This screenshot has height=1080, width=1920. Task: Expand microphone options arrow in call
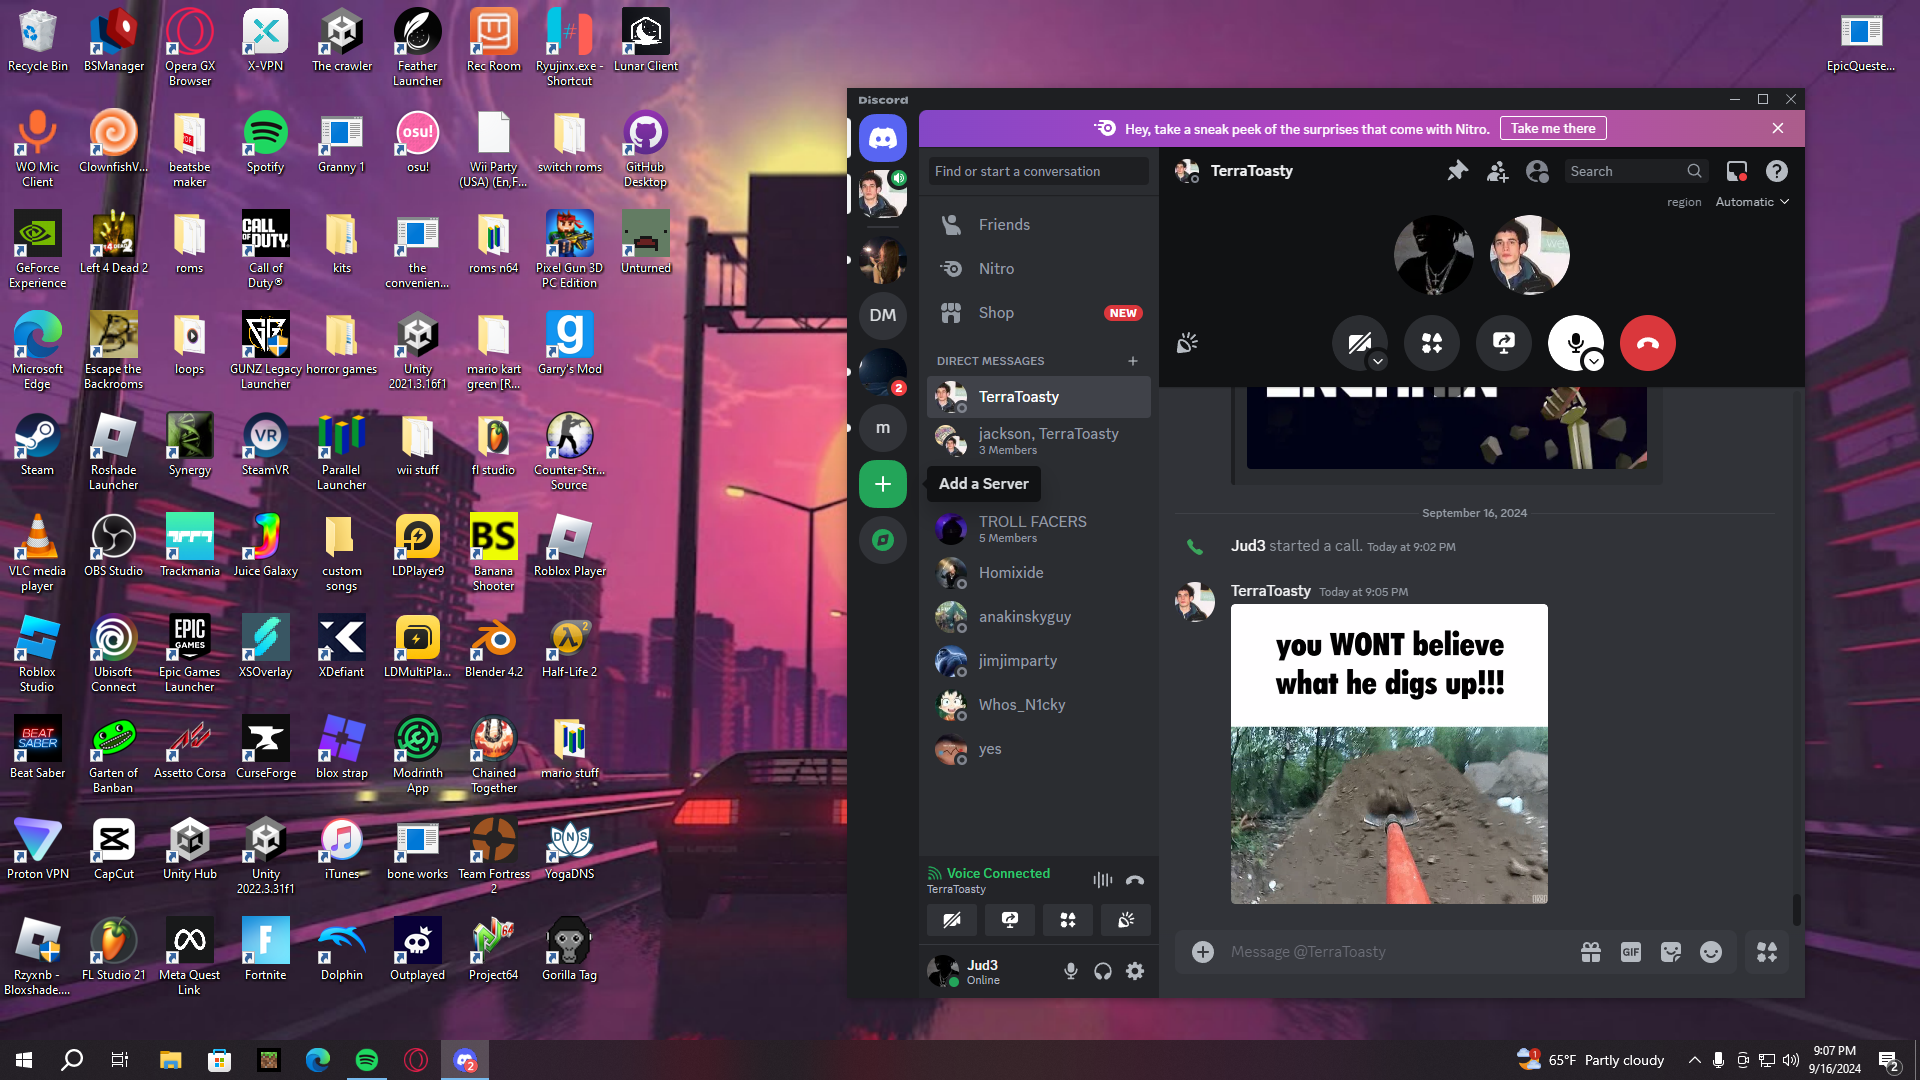pyautogui.click(x=1594, y=361)
